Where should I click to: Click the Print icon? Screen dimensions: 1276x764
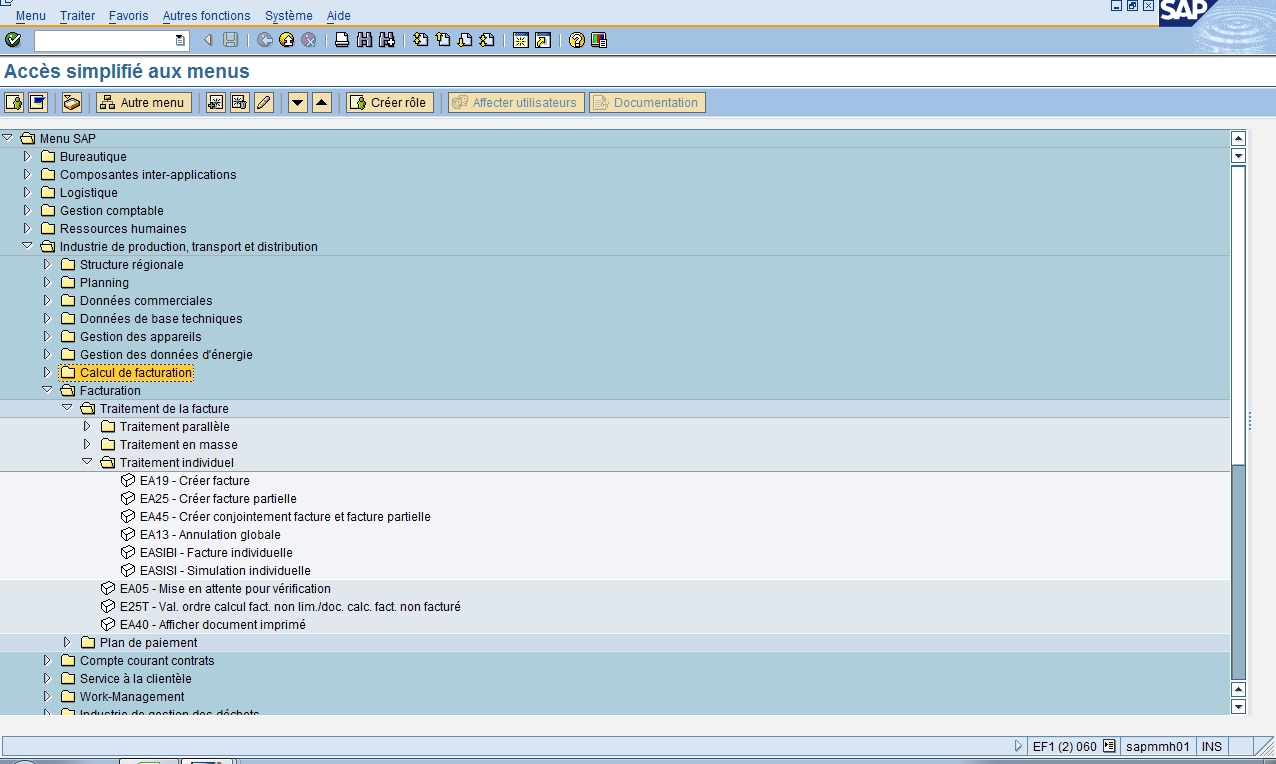click(342, 40)
